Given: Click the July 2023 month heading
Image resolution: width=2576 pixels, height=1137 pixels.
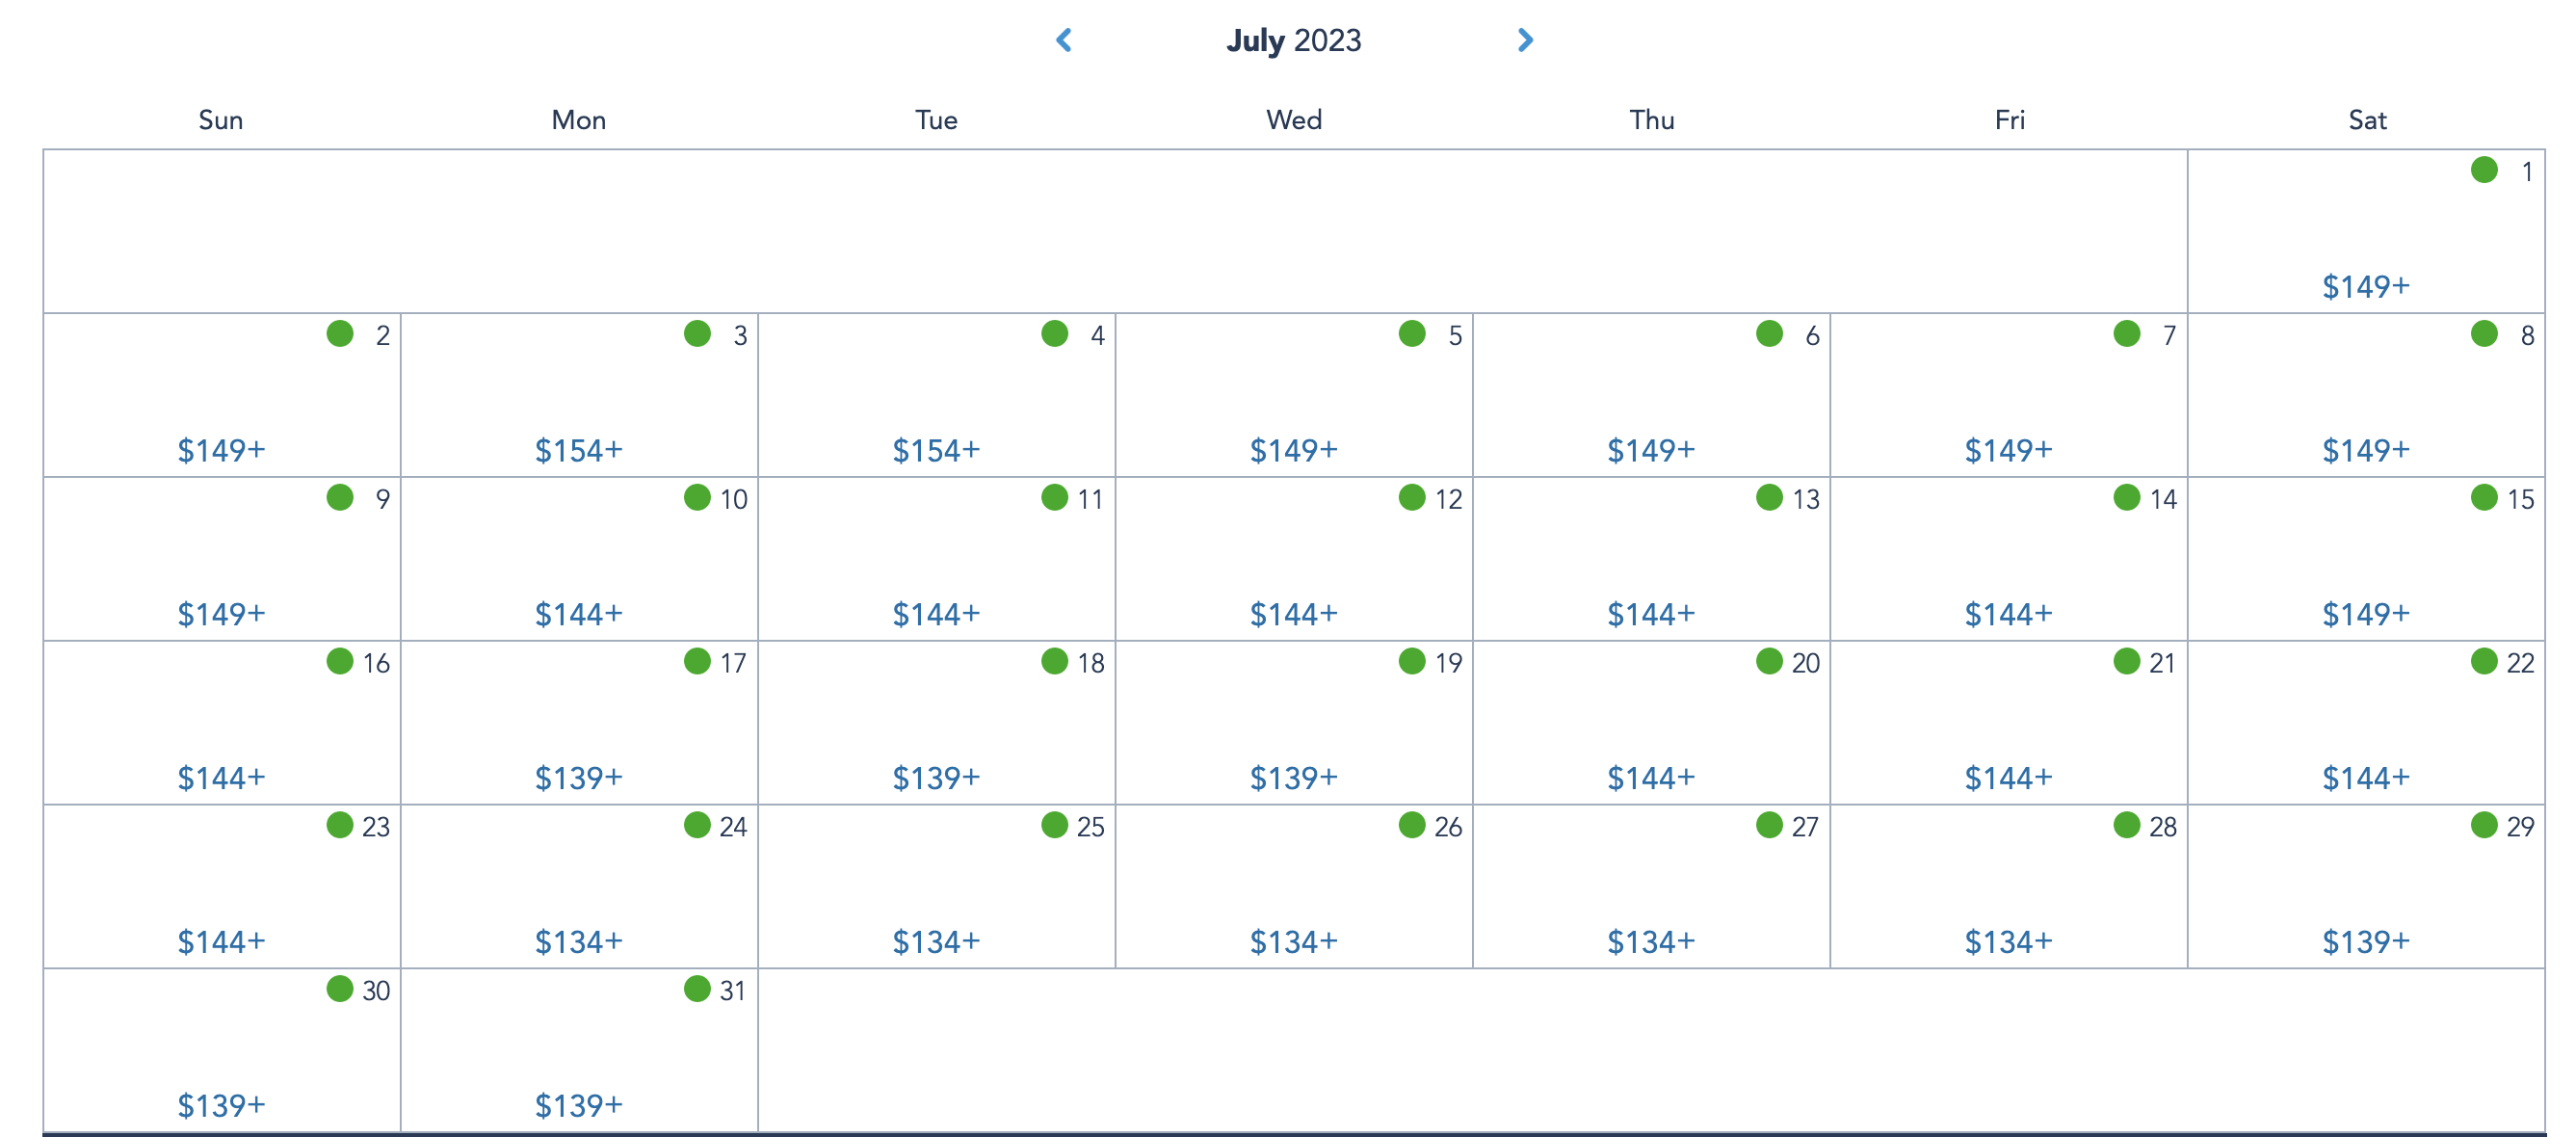Looking at the screenshot, I should [1293, 40].
